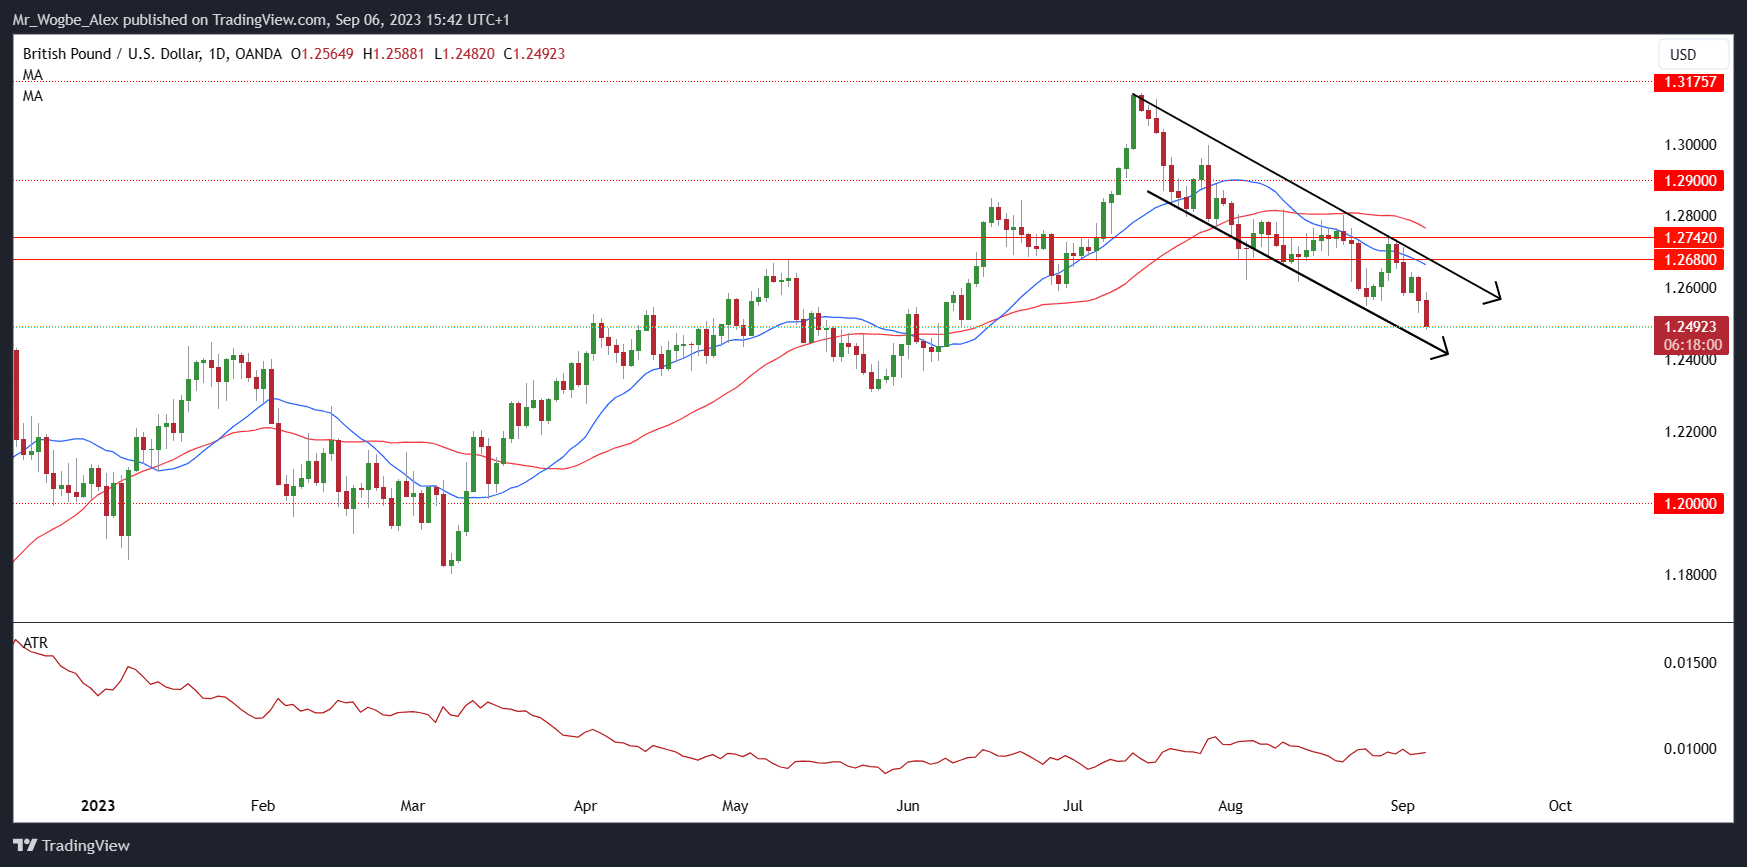Click the open value O1.25649
The height and width of the screenshot is (867, 1747).
point(322,54)
